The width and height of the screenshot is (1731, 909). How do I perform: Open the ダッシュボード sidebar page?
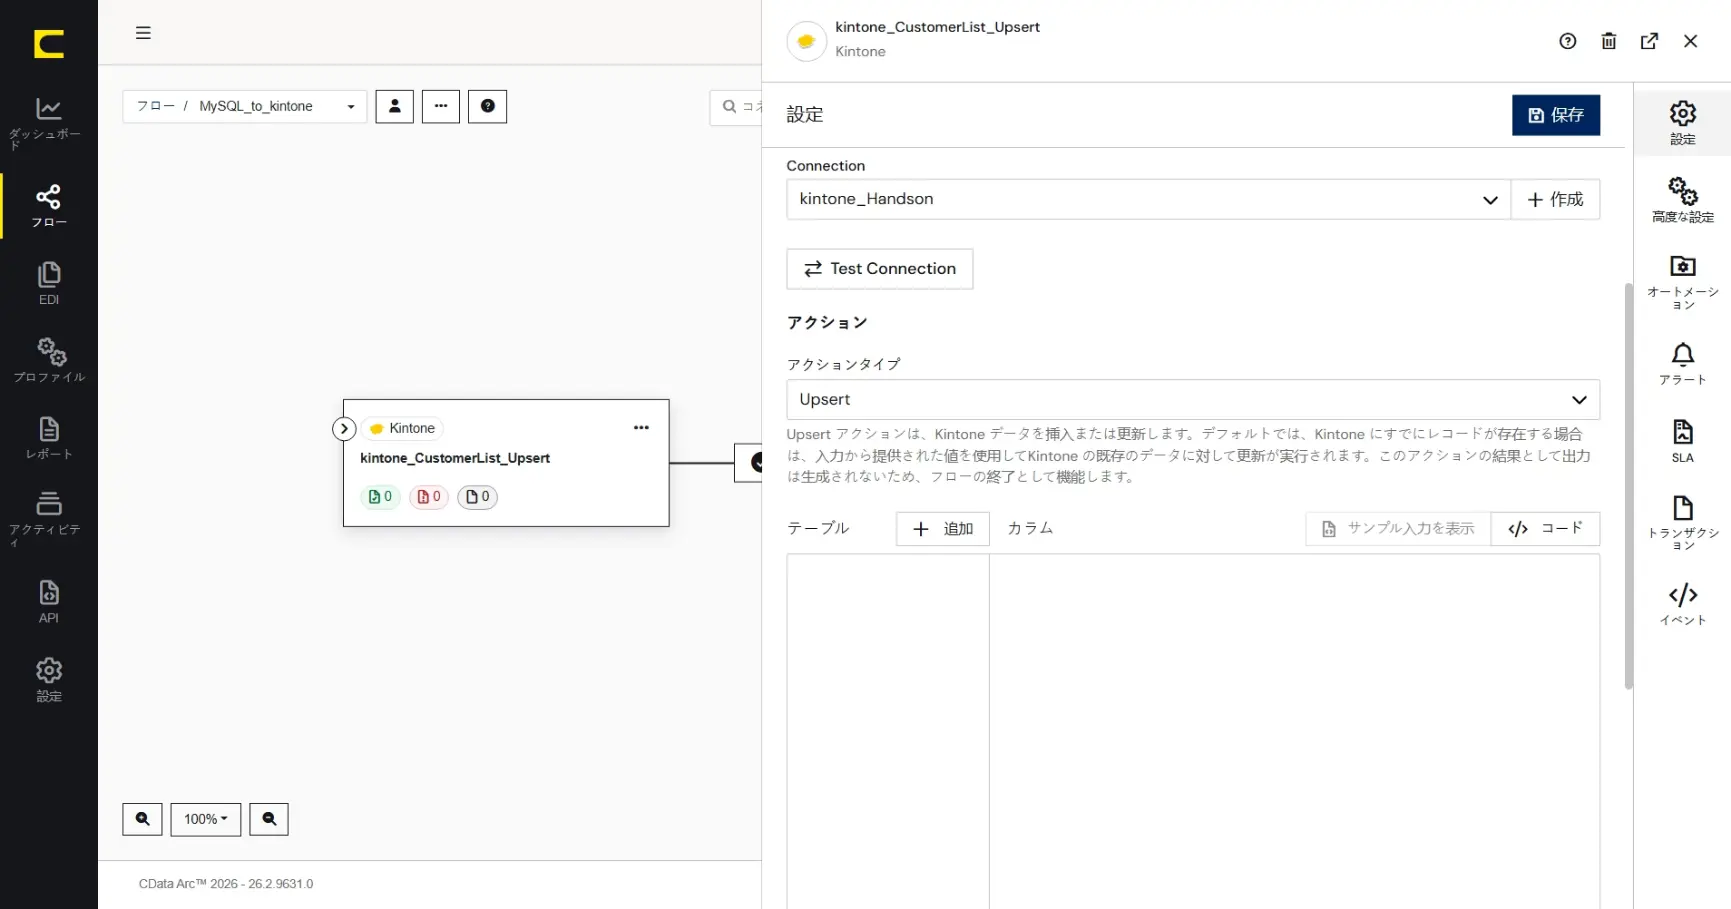point(48,123)
